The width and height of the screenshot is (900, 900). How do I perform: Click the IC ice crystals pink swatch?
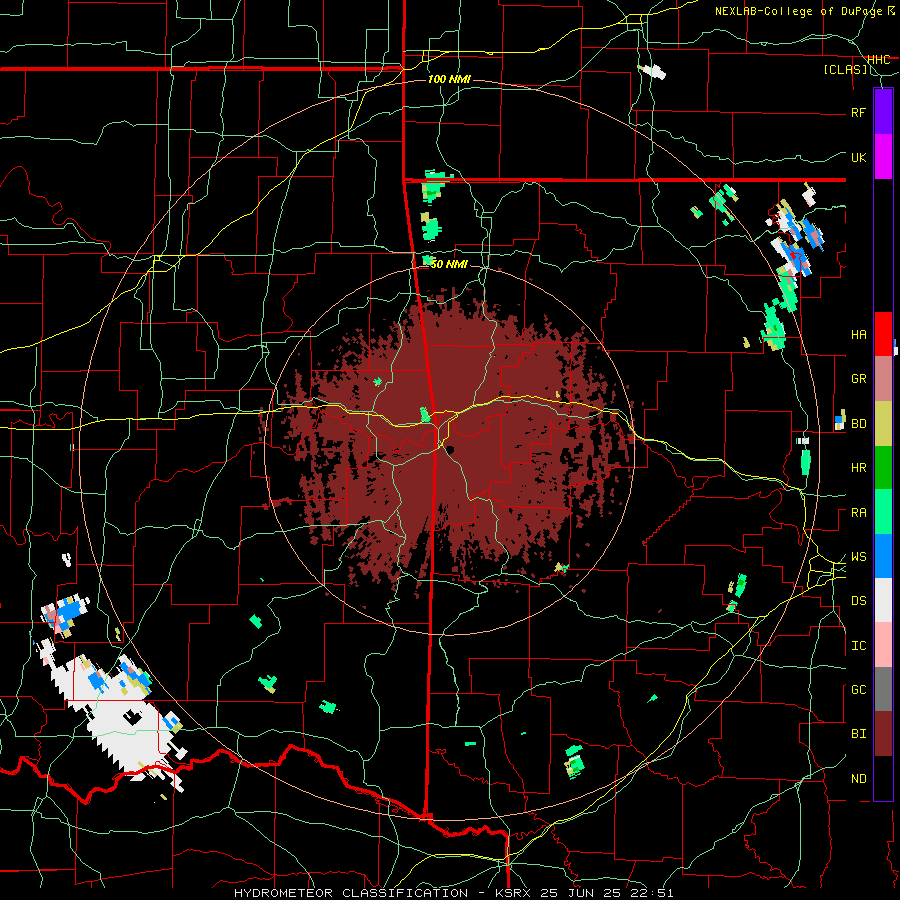click(x=883, y=645)
